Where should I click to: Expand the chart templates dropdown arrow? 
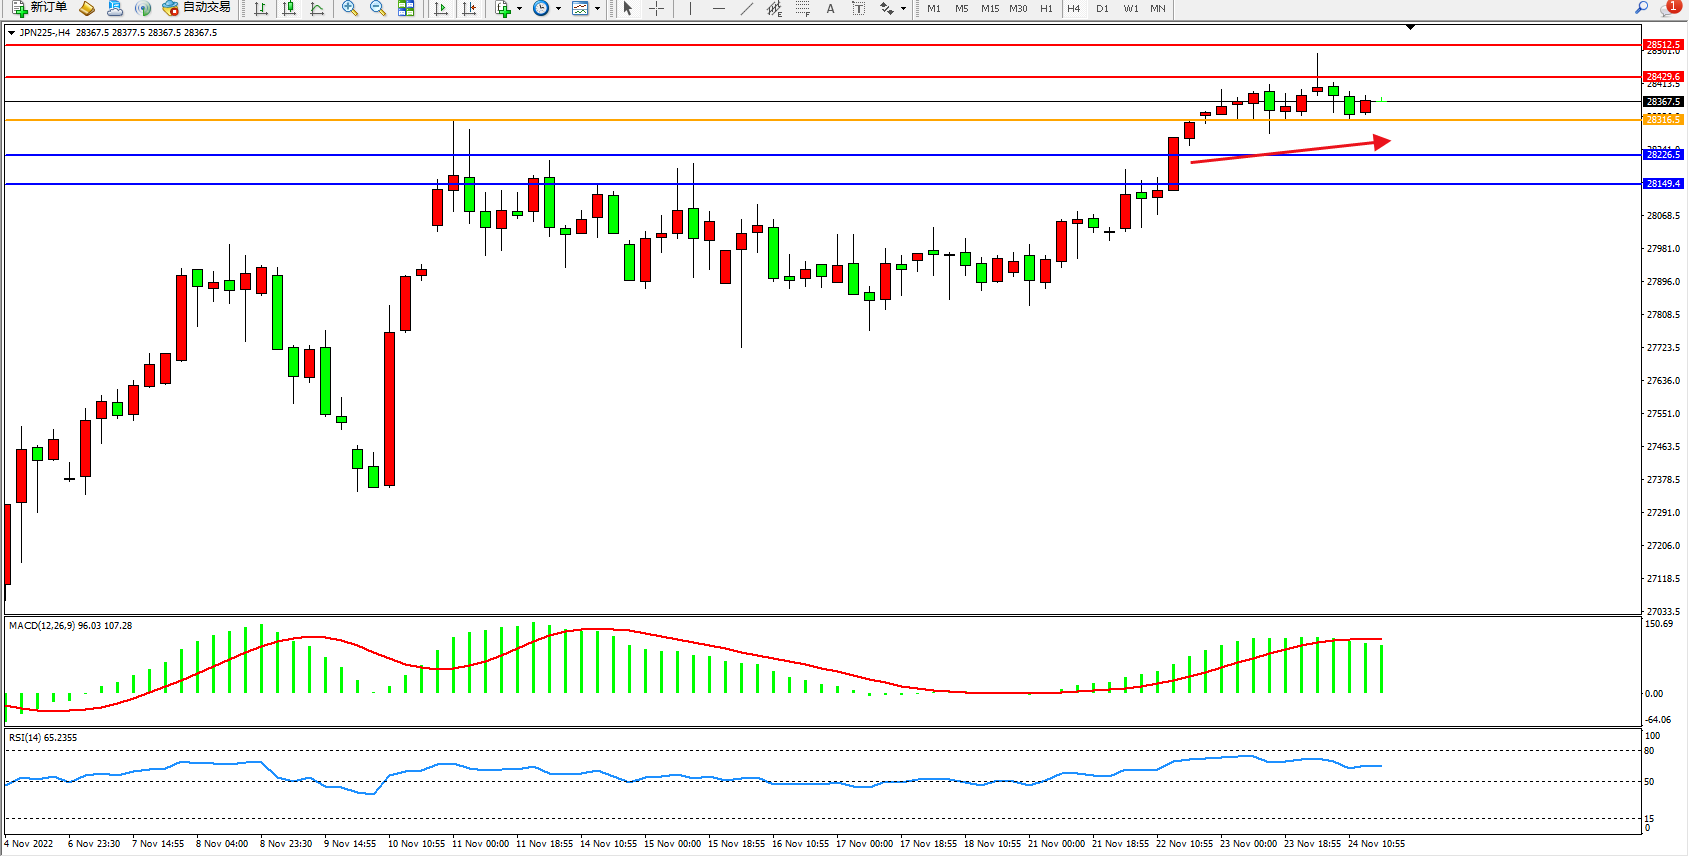[597, 8]
